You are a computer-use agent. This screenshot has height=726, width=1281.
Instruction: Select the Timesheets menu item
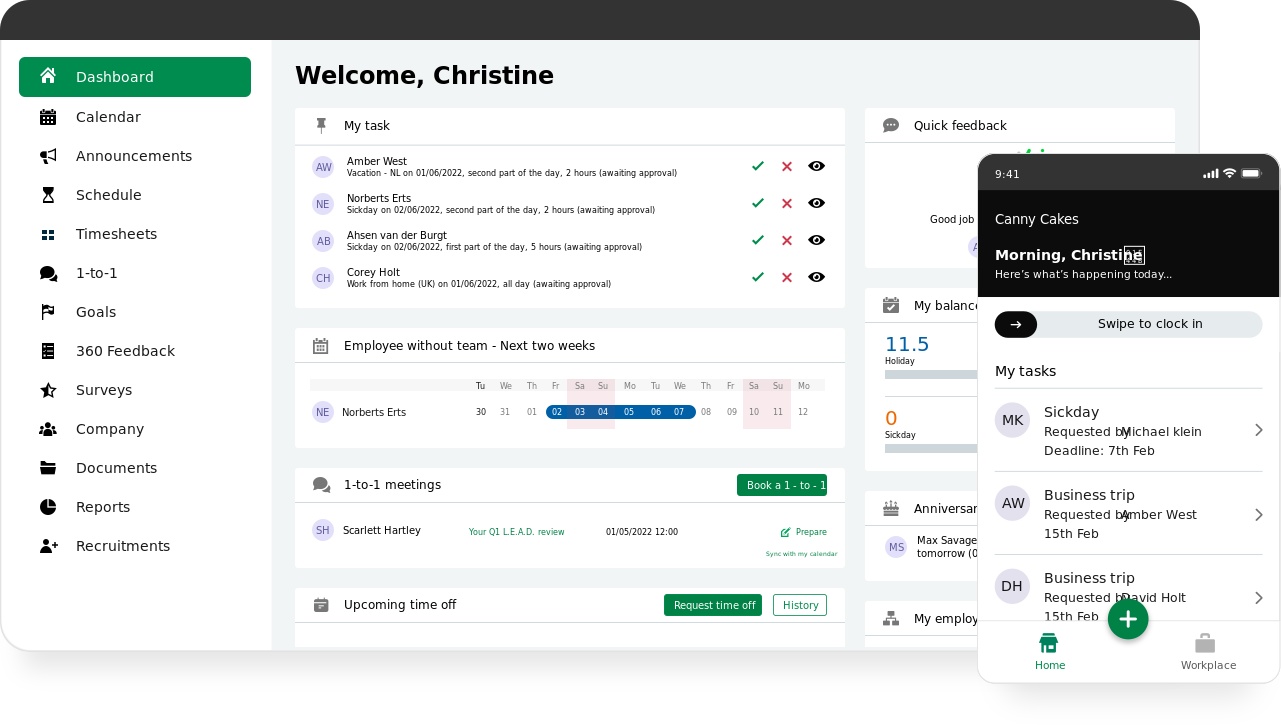click(135, 234)
